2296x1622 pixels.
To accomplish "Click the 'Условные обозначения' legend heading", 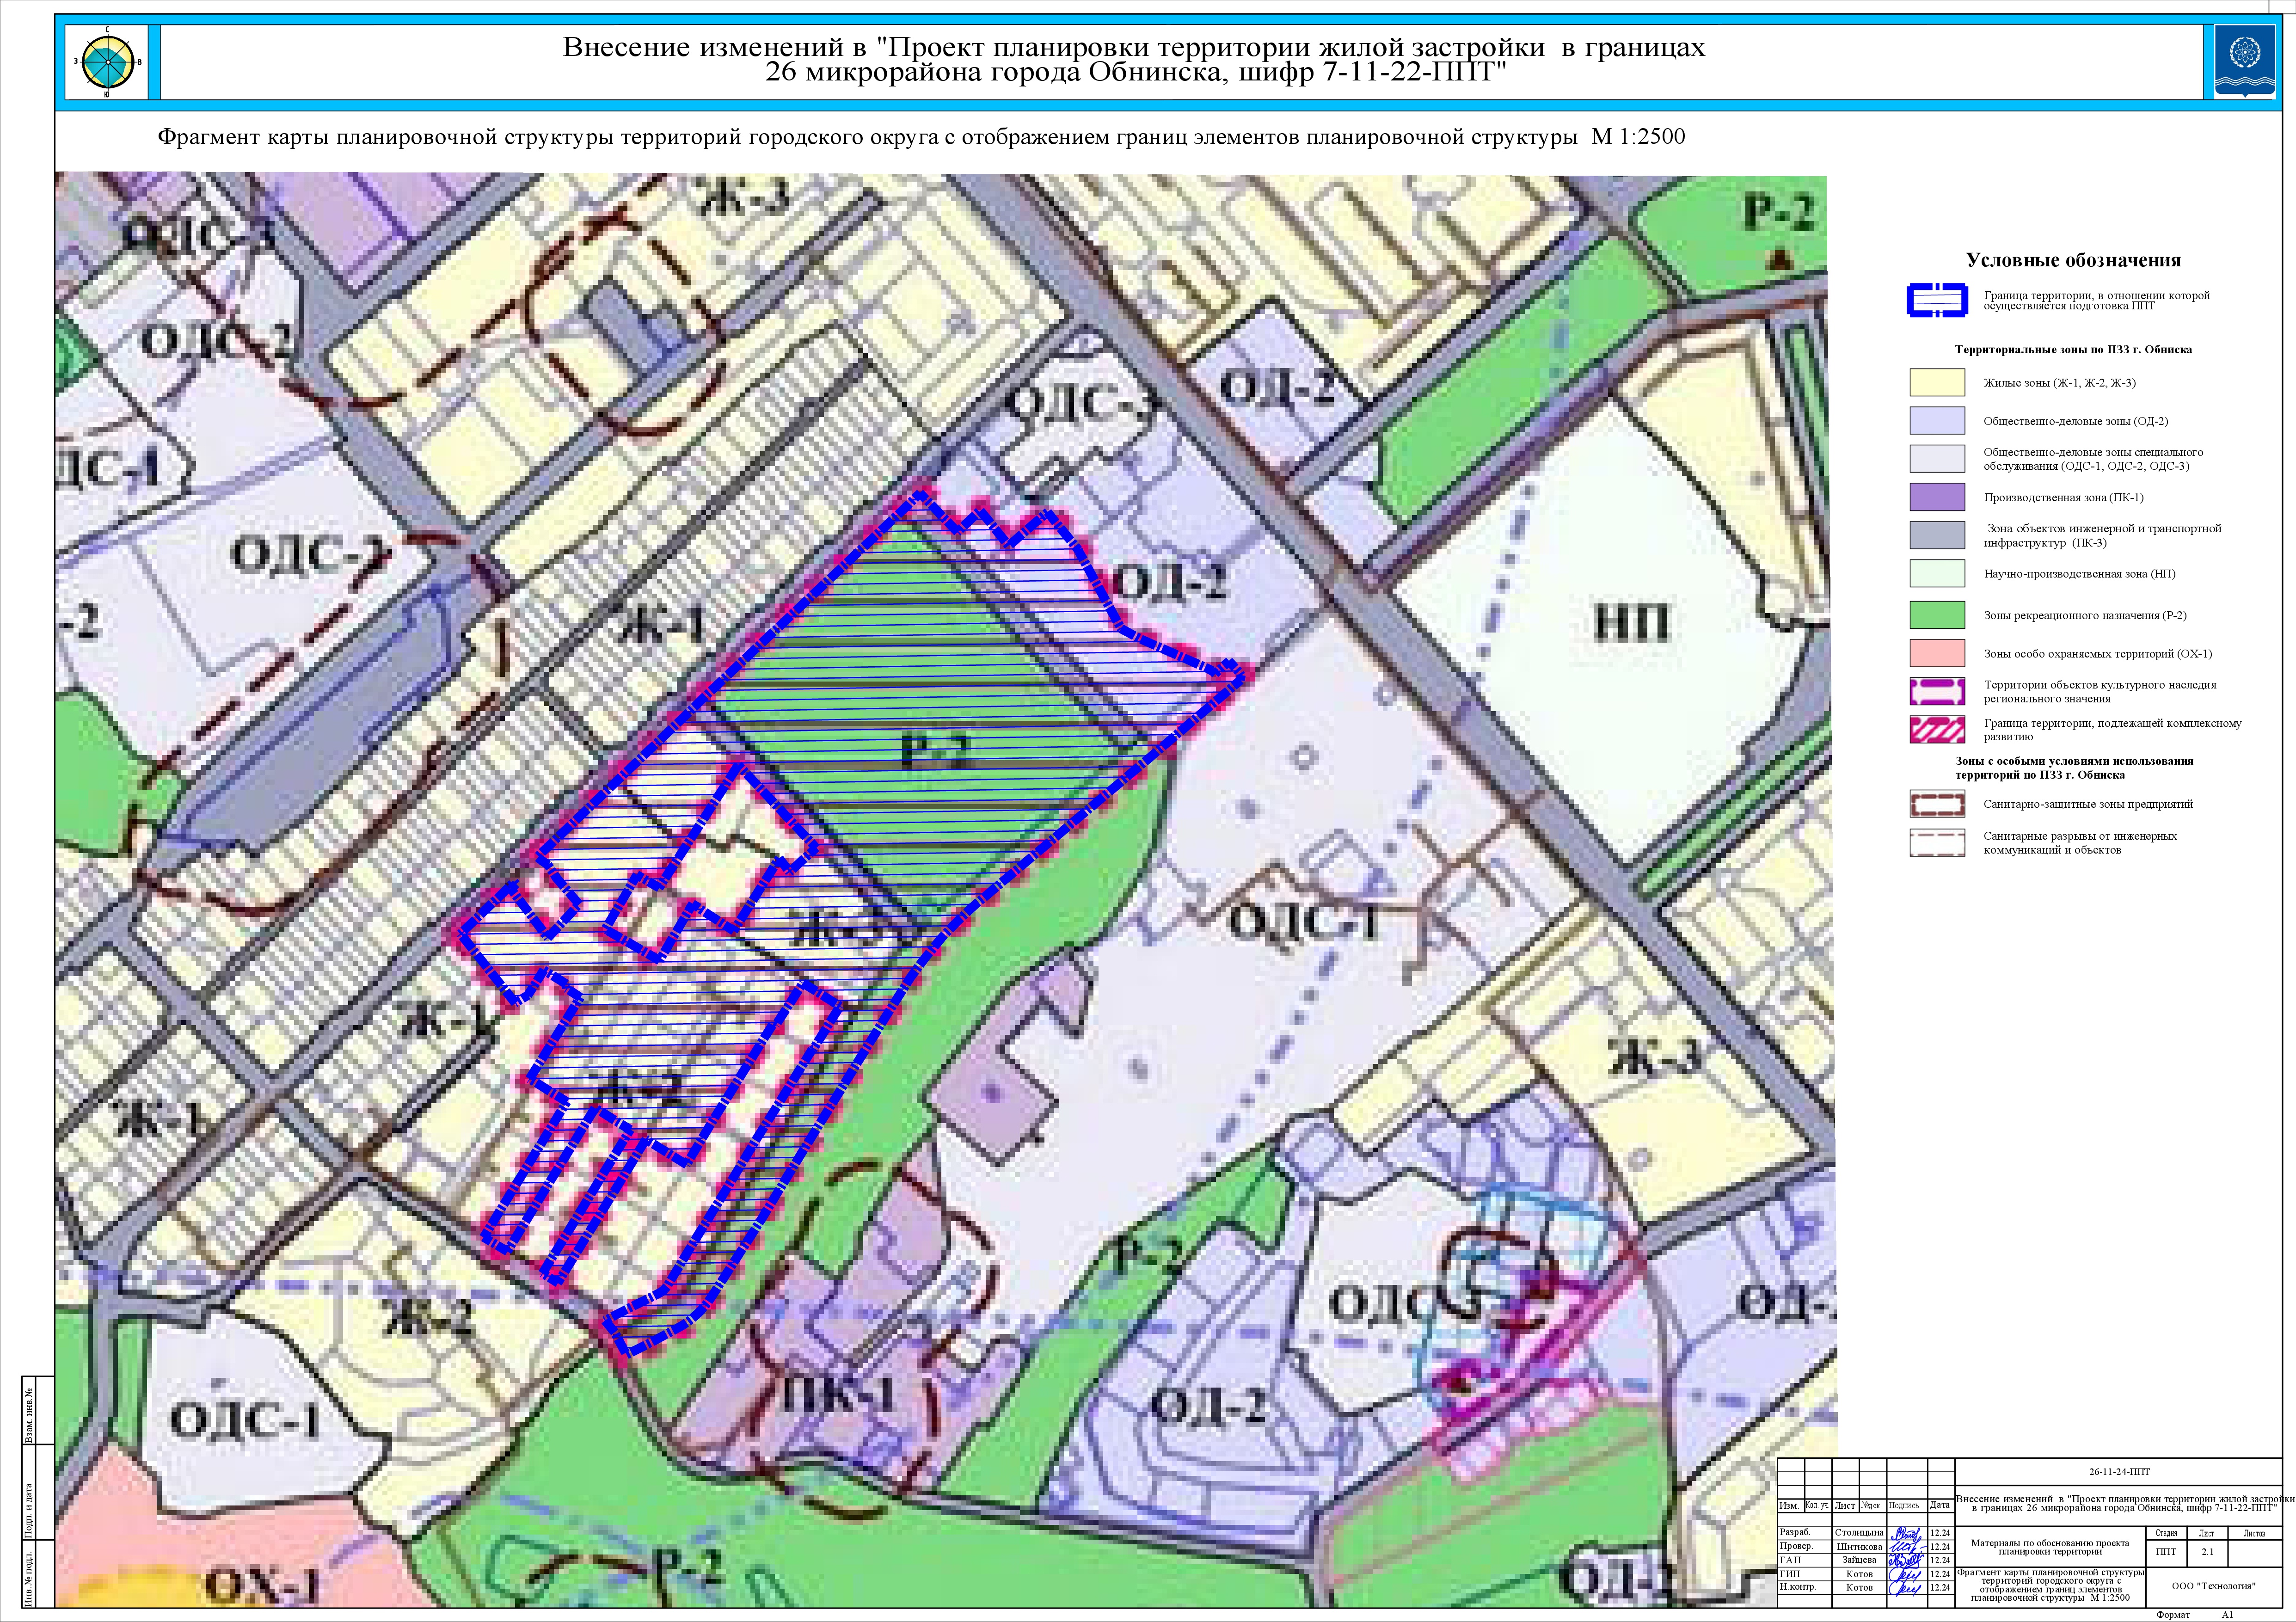I will (2073, 260).
